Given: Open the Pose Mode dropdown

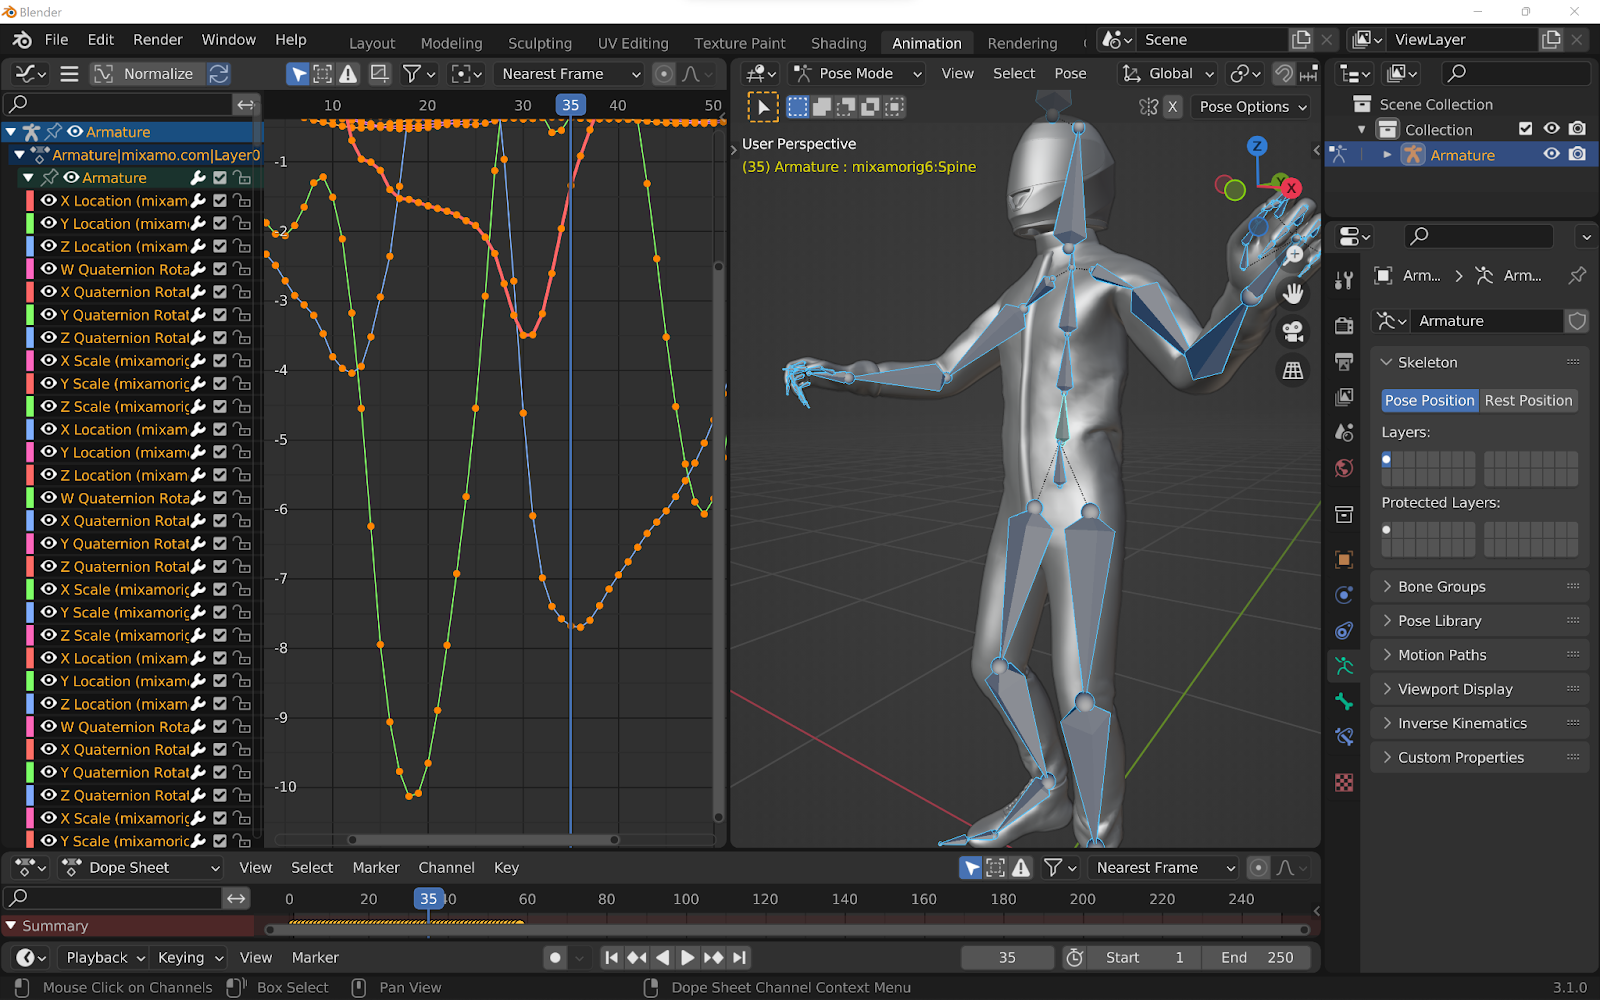Looking at the screenshot, I should point(857,74).
